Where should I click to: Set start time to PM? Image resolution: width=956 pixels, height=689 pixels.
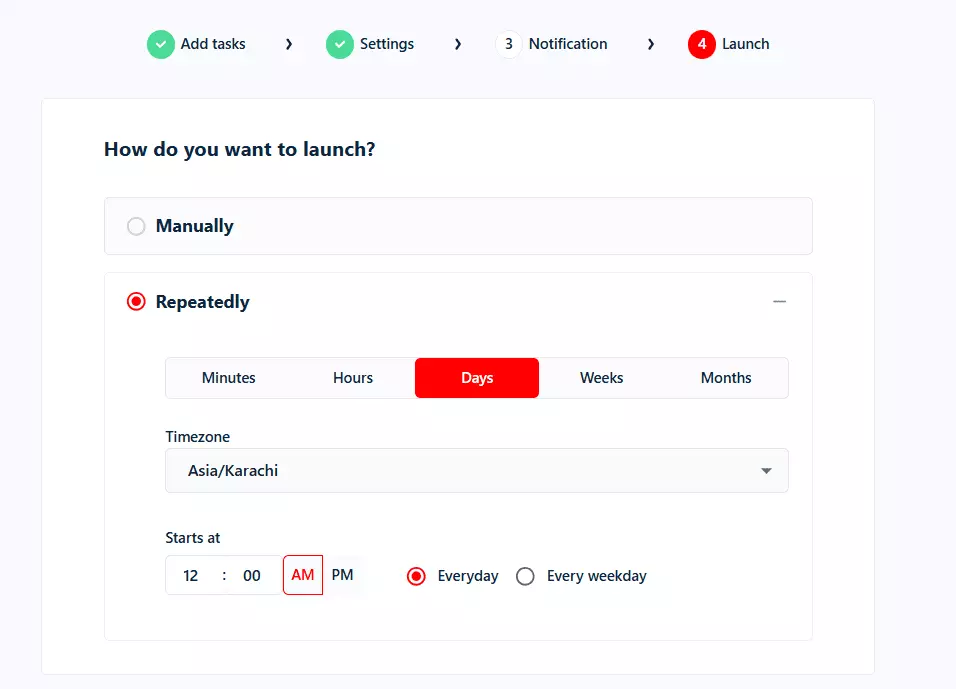[343, 575]
